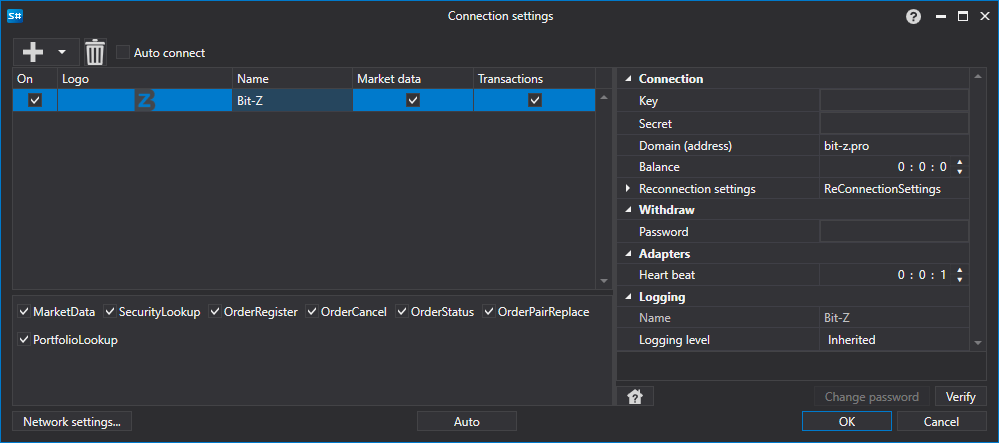
Task: Uncheck the OrderStatus checkbox
Action: tap(402, 312)
